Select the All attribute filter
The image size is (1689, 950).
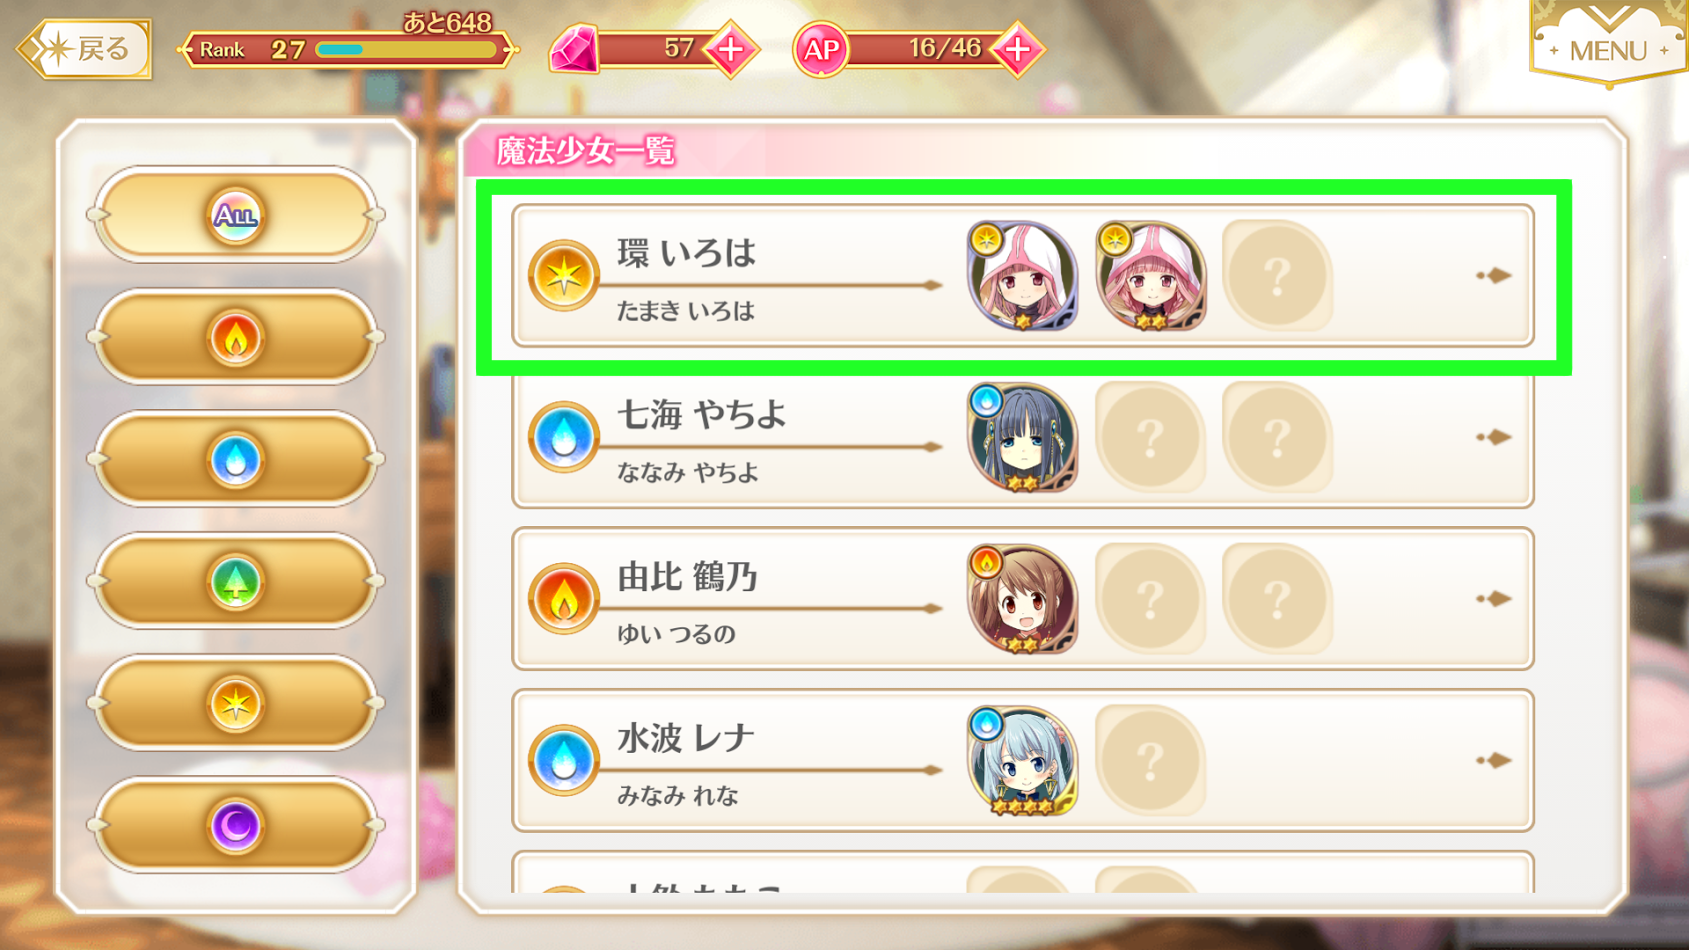pyautogui.click(x=236, y=215)
